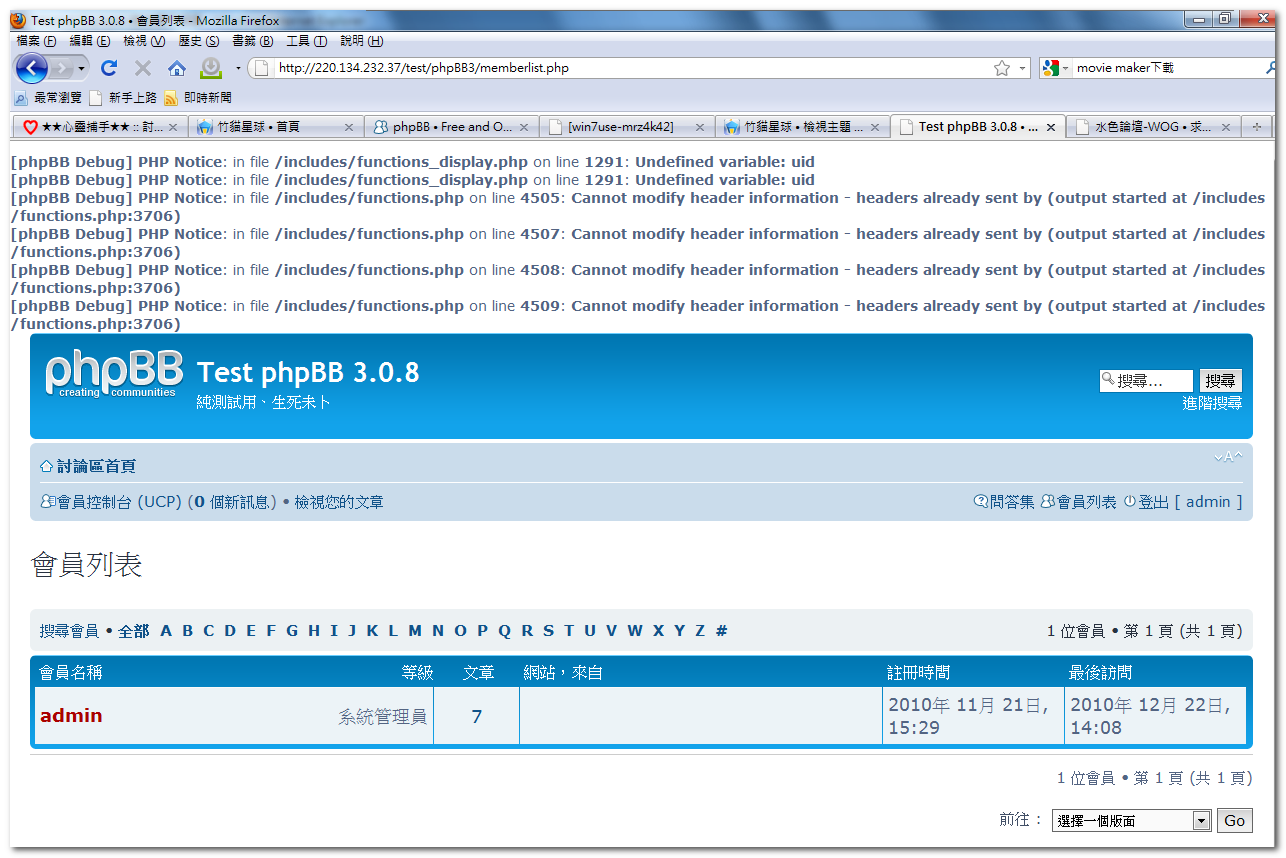Filter members by letter M

coord(415,631)
